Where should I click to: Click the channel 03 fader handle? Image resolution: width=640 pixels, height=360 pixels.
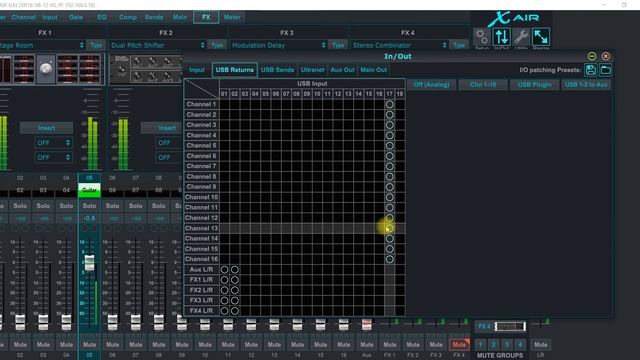pos(43,322)
